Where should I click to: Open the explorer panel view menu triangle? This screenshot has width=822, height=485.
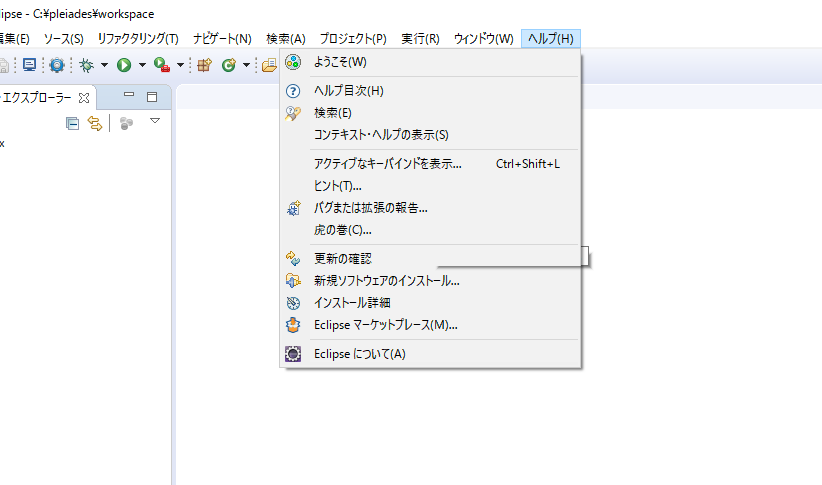pyautogui.click(x=155, y=122)
